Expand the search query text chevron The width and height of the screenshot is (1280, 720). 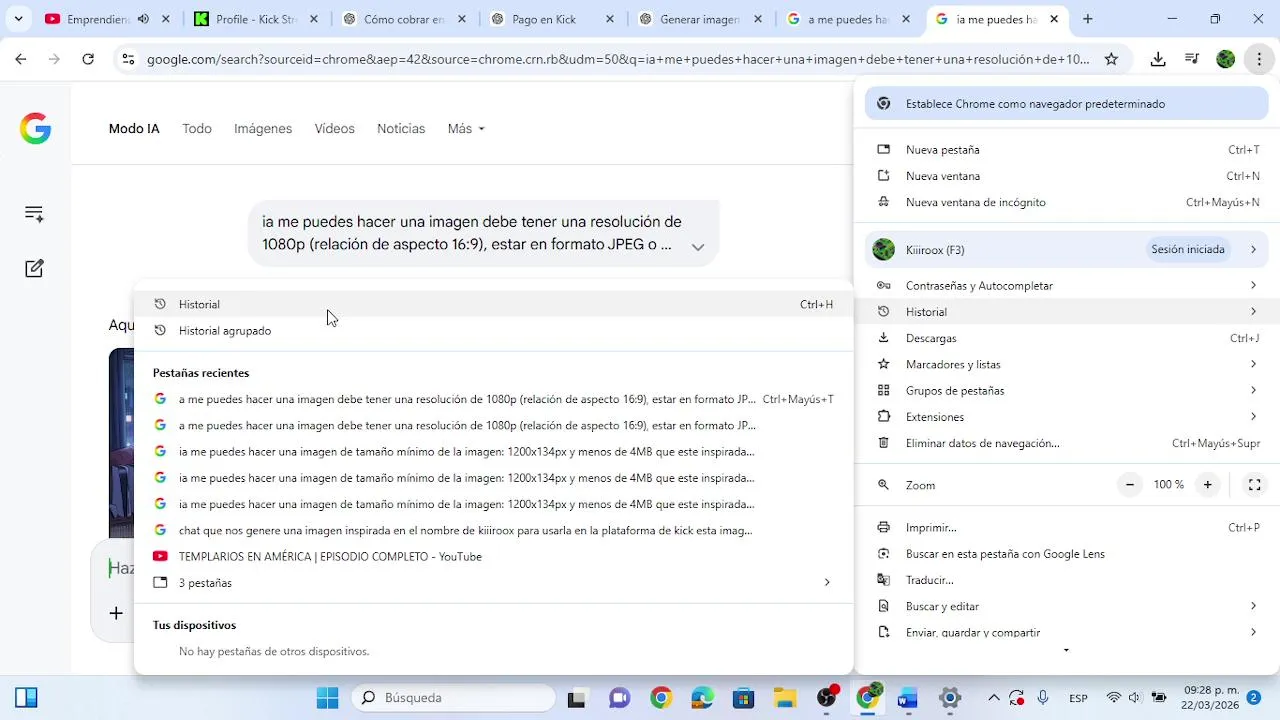698,247
